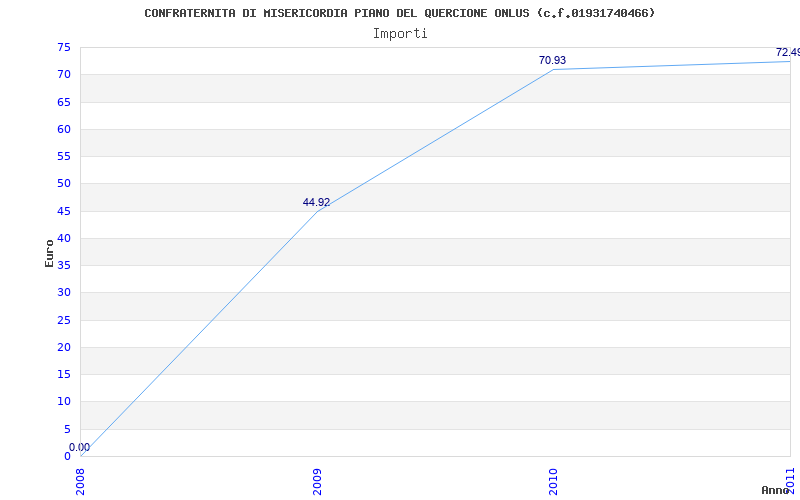Click the CONFRATERNITA DI MISERICORDIA chart title
Screen dimensions: 800x500
coord(399,13)
